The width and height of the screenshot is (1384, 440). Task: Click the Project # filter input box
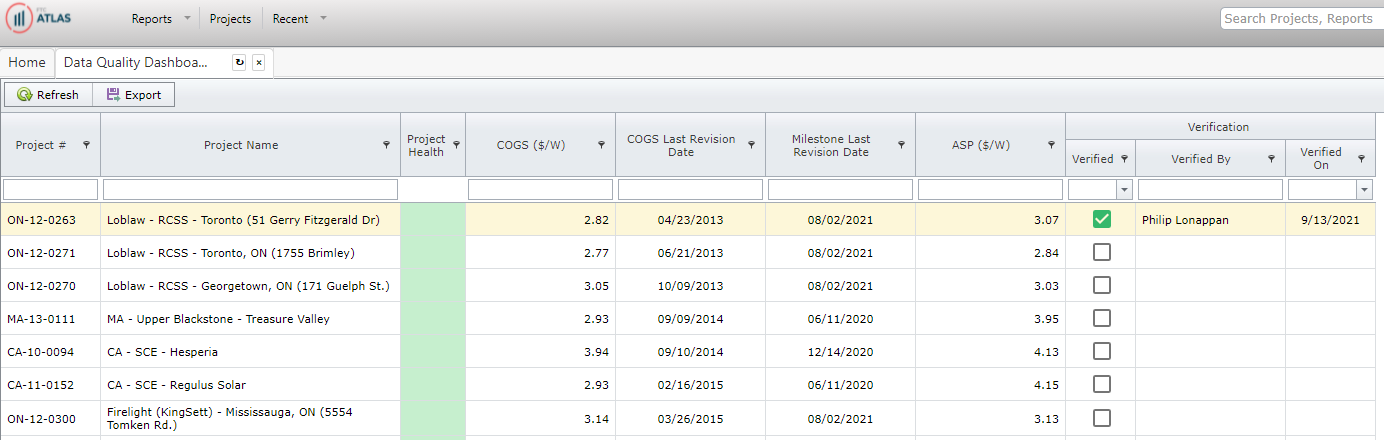coord(50,190)
